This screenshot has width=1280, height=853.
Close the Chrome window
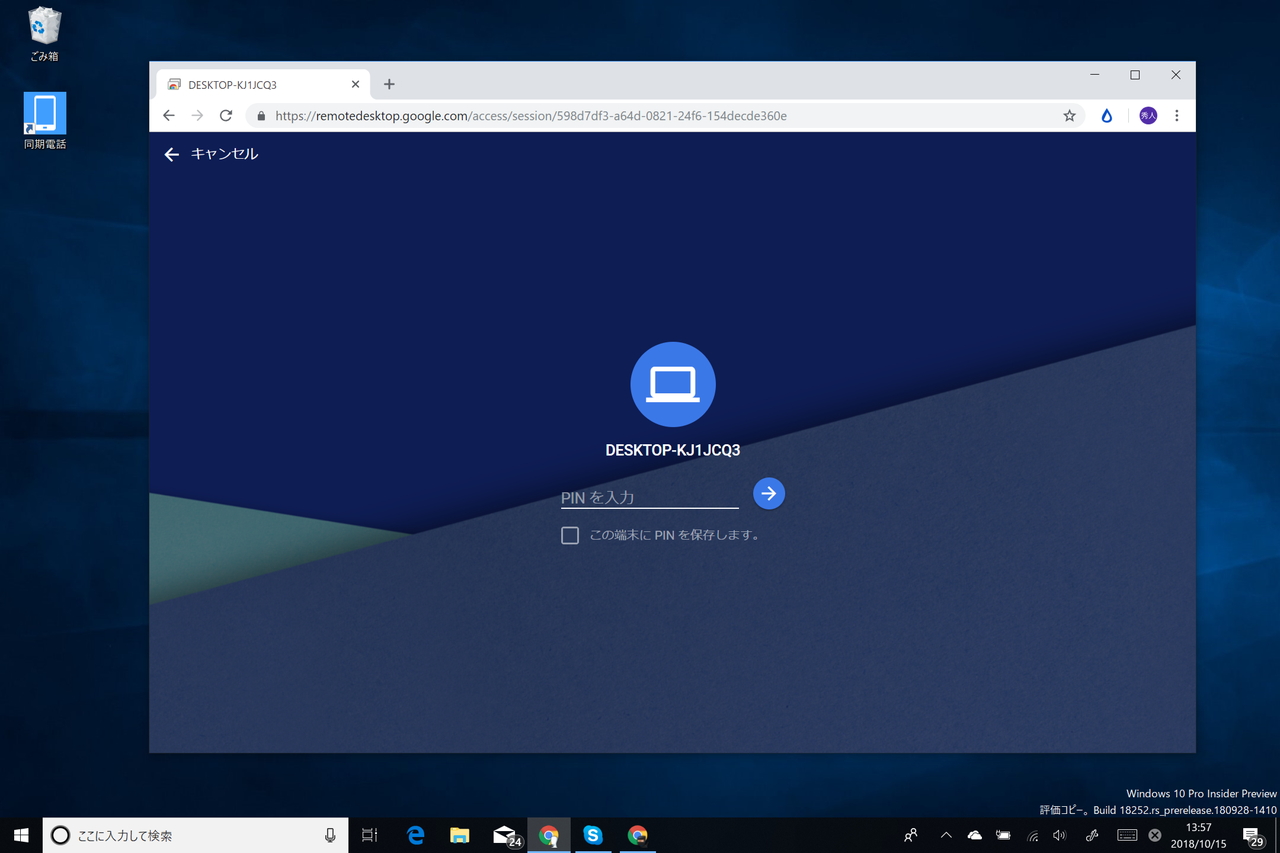point(1176,75)
